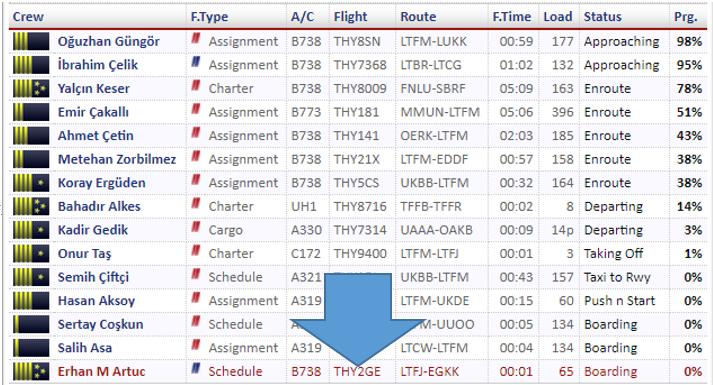The image size is (713, 385).
Task: Sort by the Status column header
Action: coord(603,17)
